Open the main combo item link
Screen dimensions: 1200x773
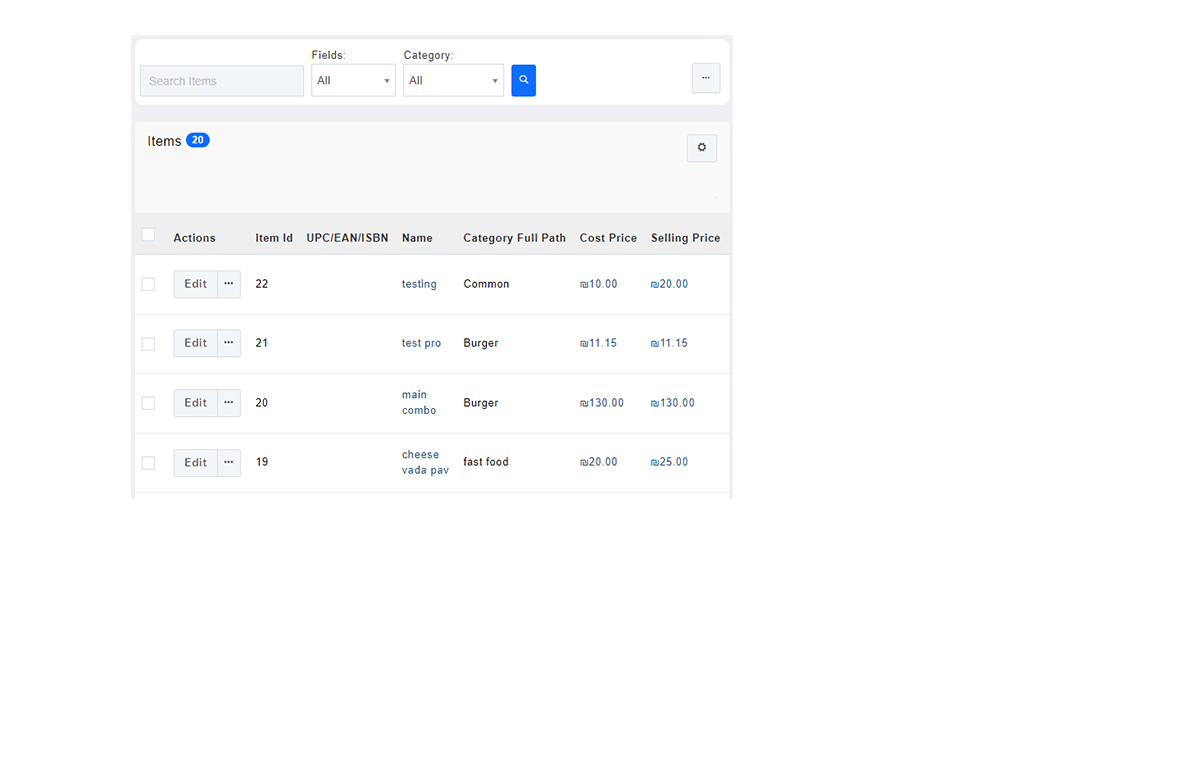coord(418,403)
